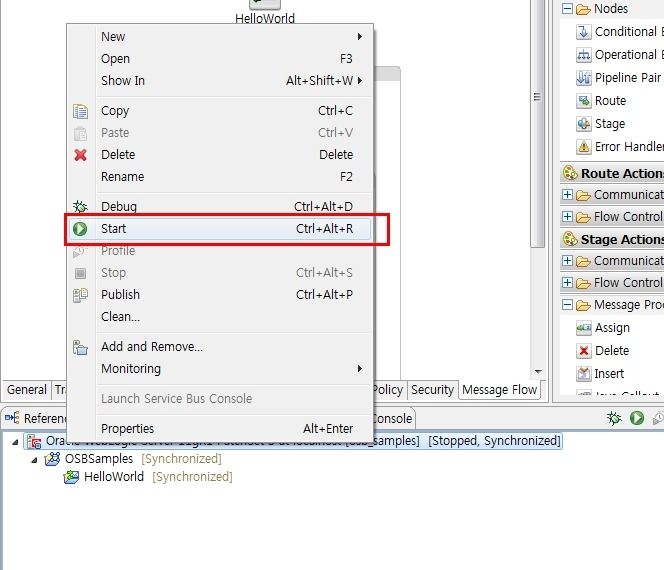The image size is (664, 570).
Task: Click the green start server toolbar icon
Action: tap(637, 418)
